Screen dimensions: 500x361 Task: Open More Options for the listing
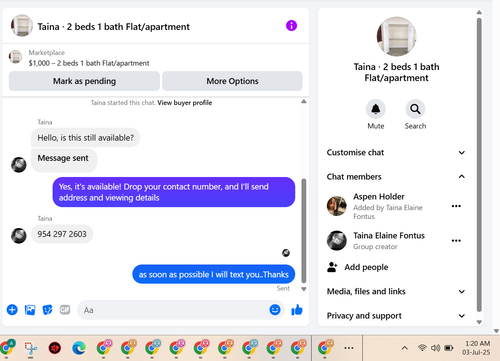click(232, 81)
